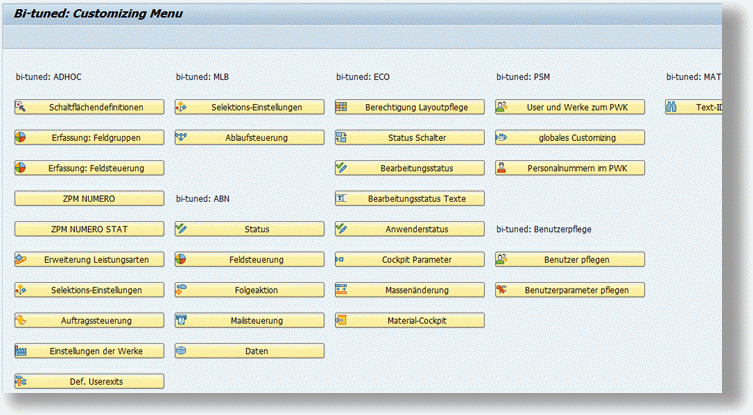Click icon on MLB Selektions-Einstellungen button
753x415 pixels.
pyautogui.click(x=181, y=107)
